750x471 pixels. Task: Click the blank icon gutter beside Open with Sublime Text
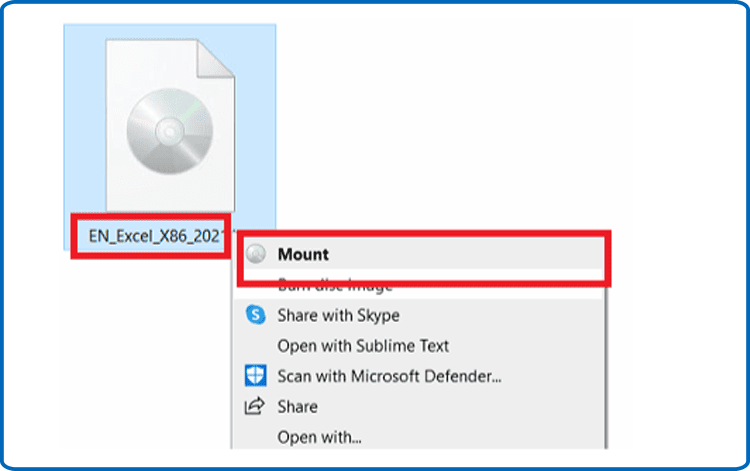click(x=254, y=346)
